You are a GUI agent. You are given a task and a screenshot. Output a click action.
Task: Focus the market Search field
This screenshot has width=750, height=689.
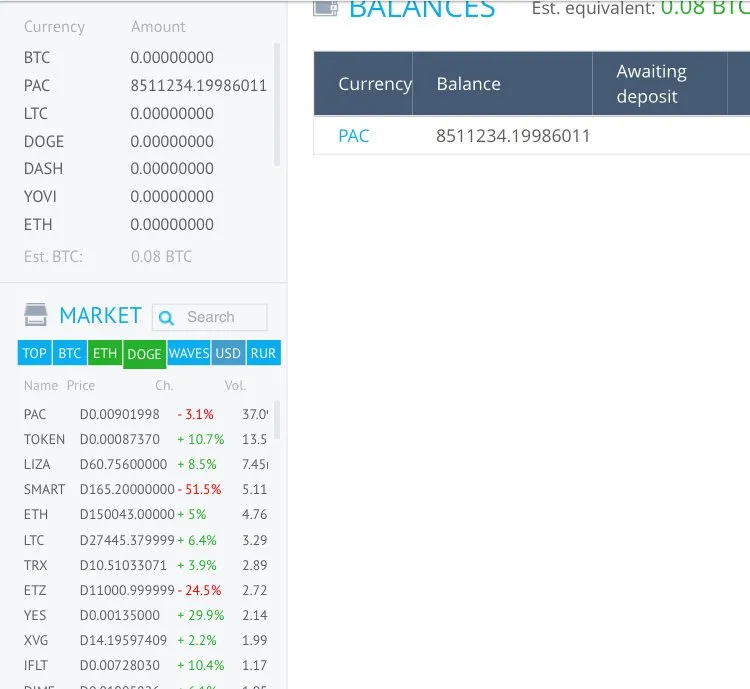point(210,317)
